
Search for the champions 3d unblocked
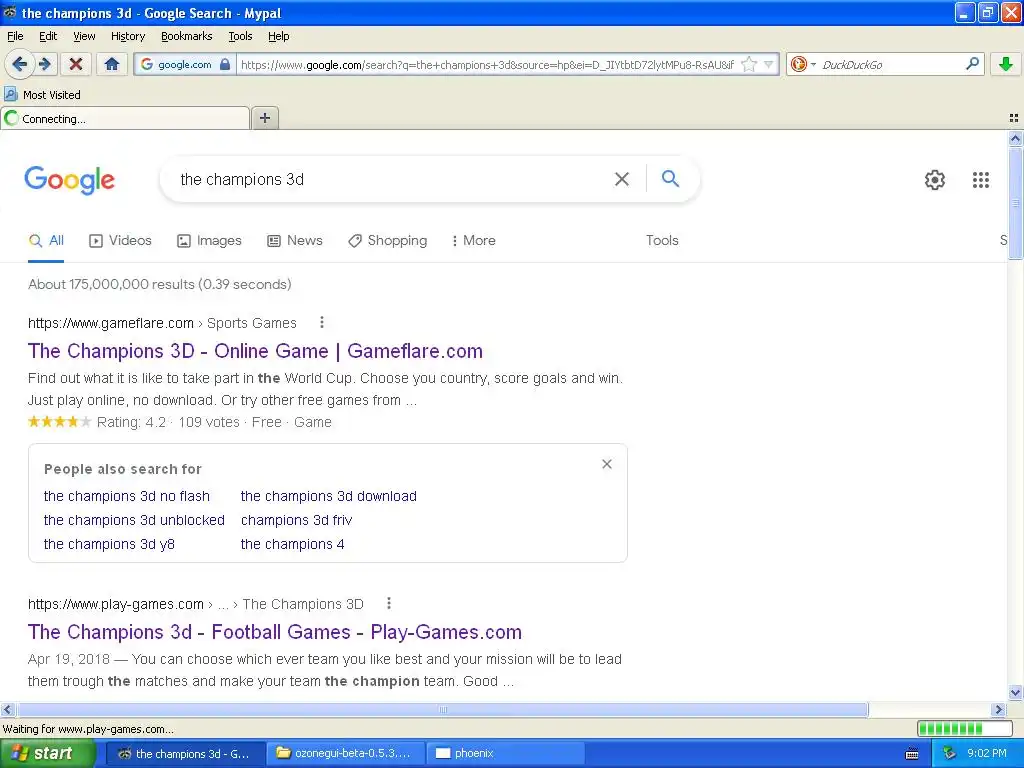tap(134, 520)
